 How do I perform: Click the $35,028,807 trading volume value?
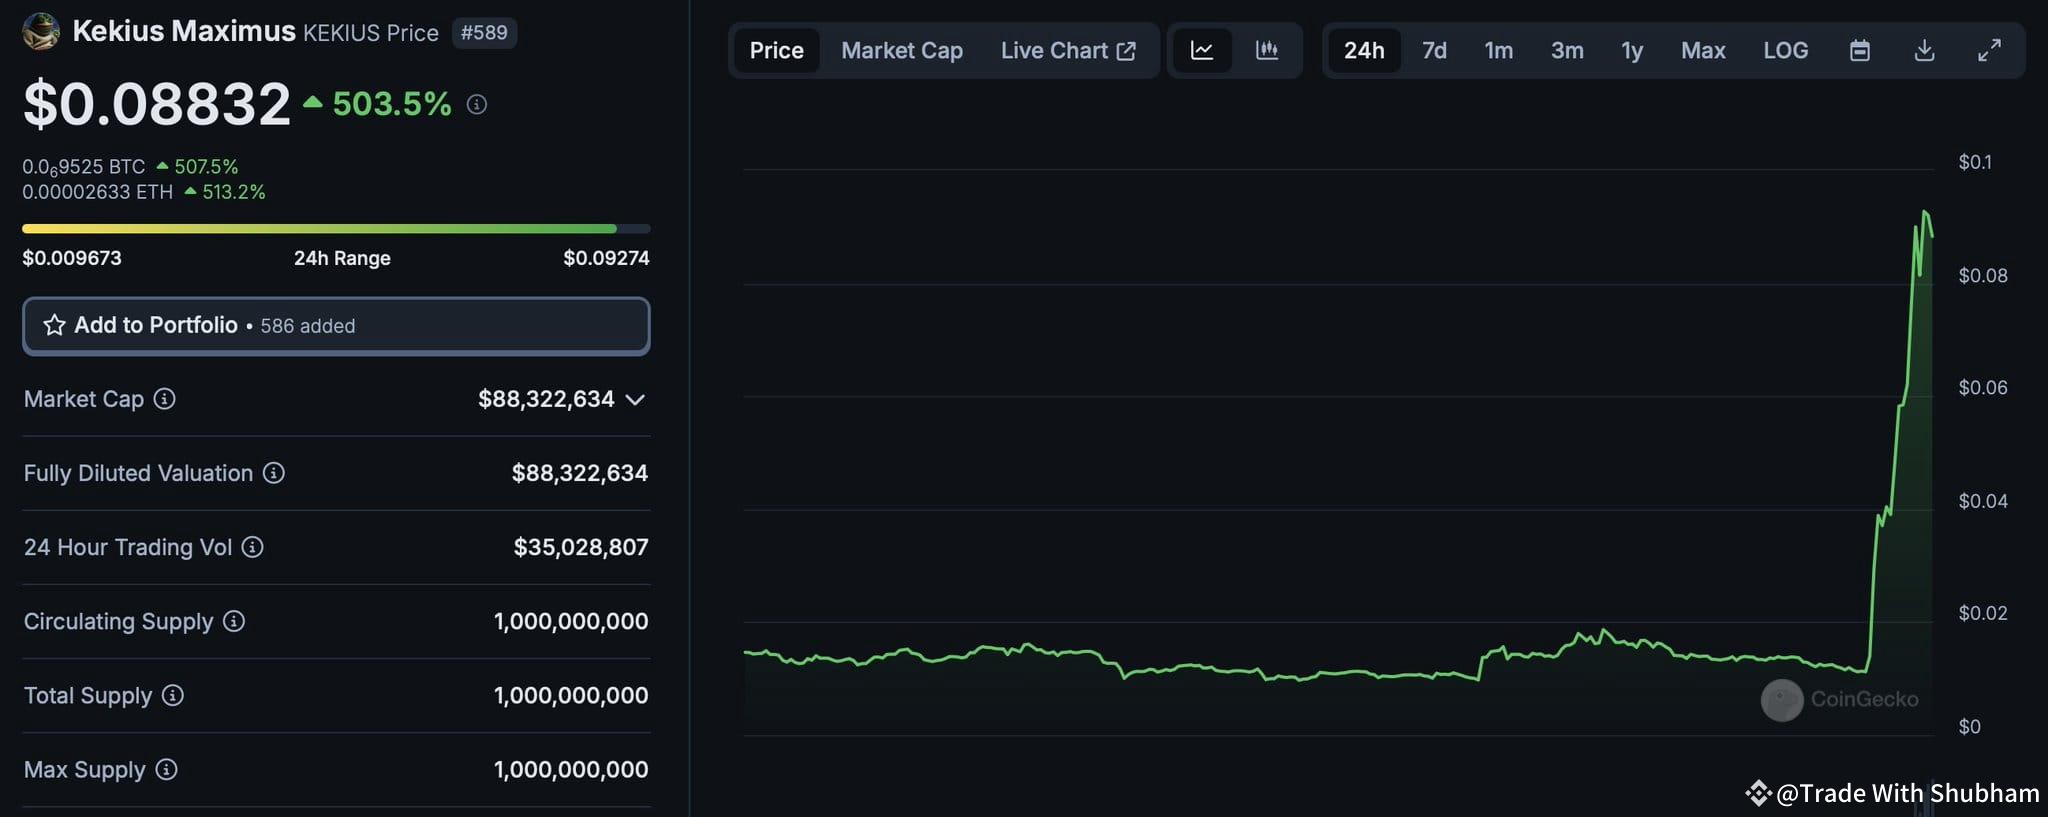(x=581, y=547)
